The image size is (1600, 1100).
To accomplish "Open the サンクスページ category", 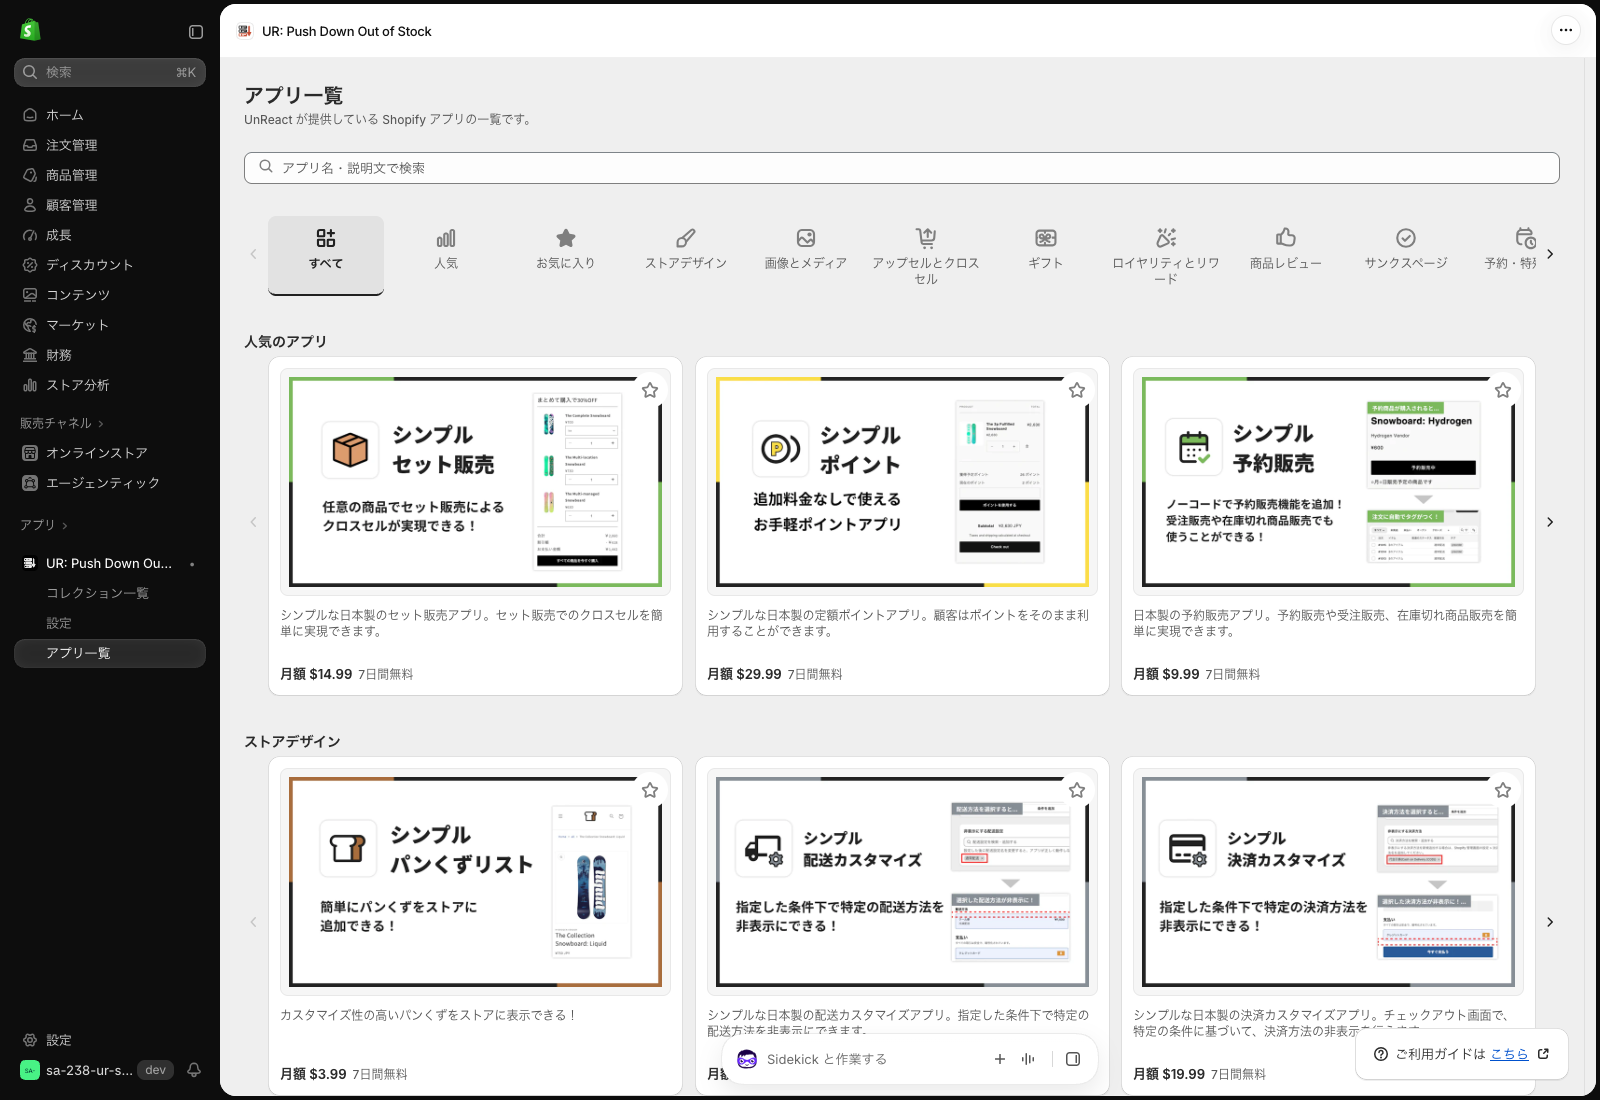I will pos(1406,255).
